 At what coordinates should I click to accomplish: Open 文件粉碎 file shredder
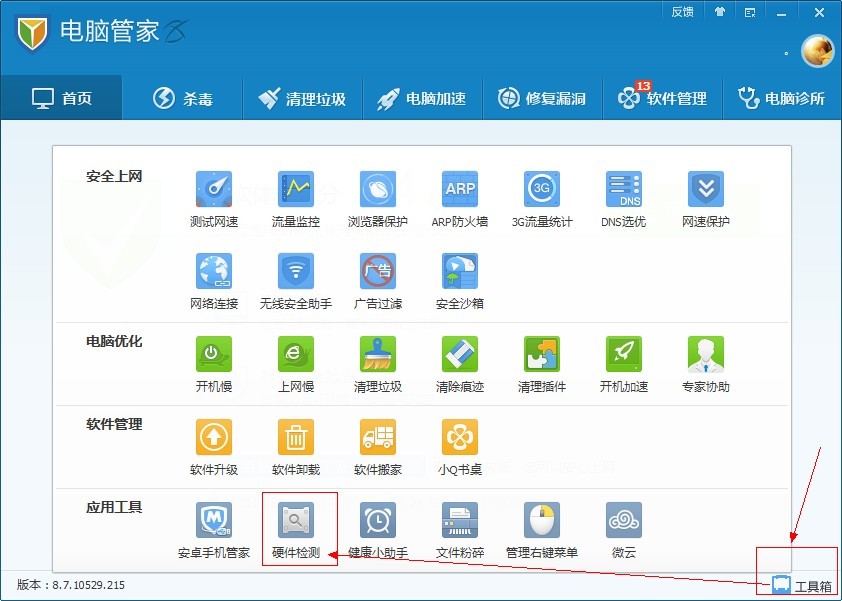click(460, 531)
